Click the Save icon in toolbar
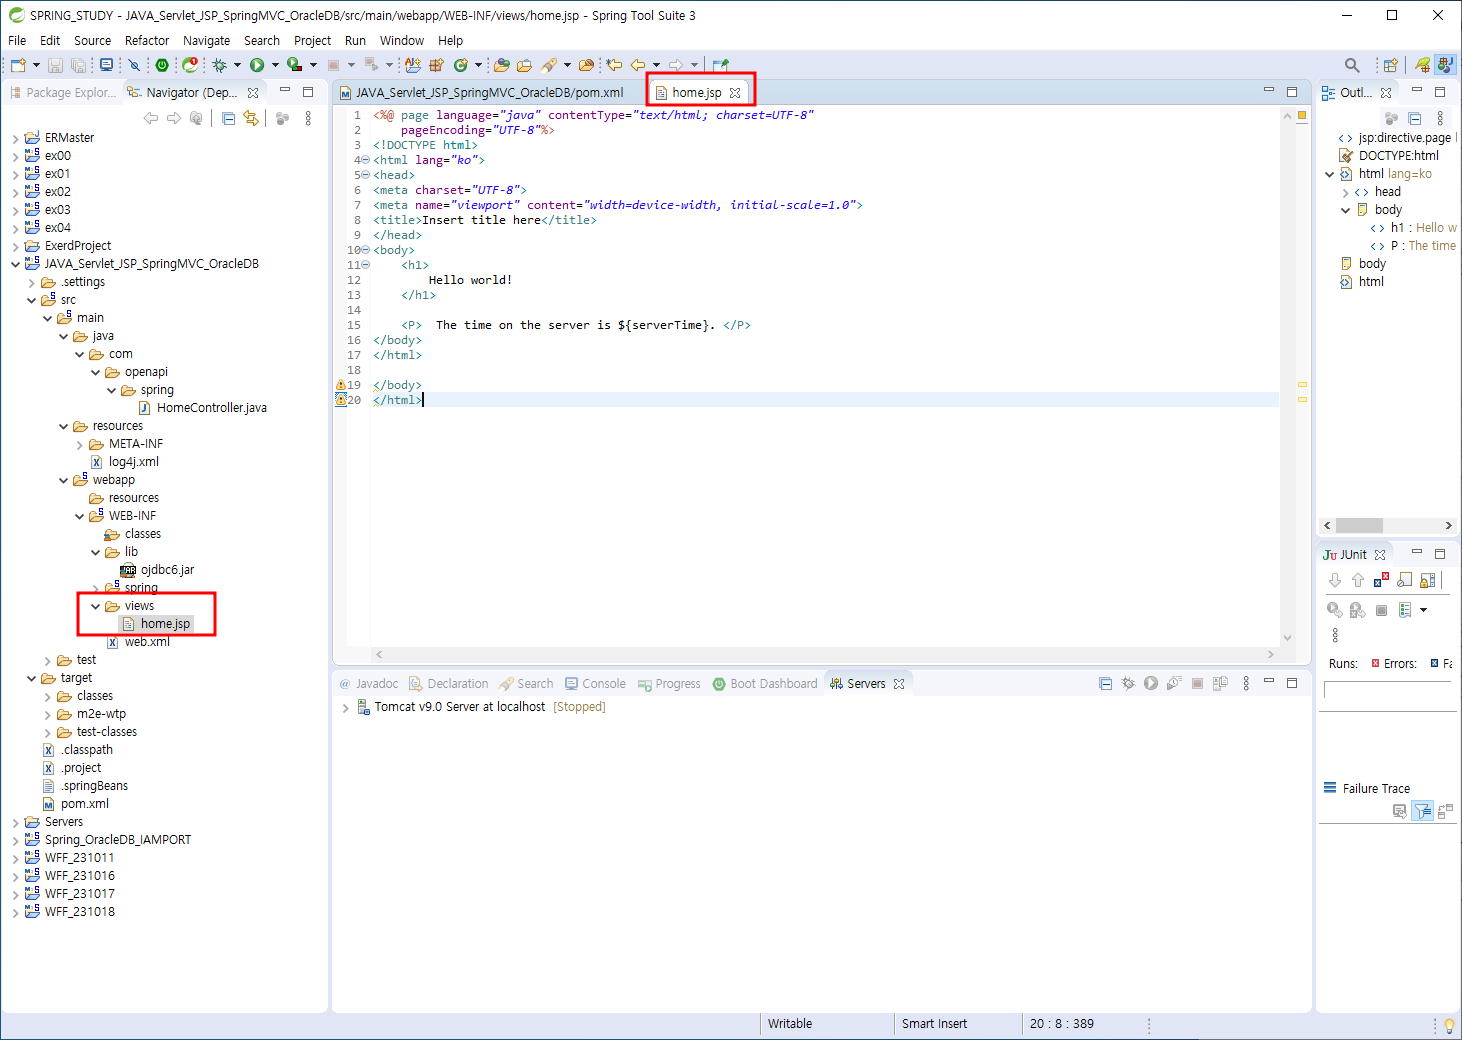Screen dimensions: 1462x1040 (55, 65)
